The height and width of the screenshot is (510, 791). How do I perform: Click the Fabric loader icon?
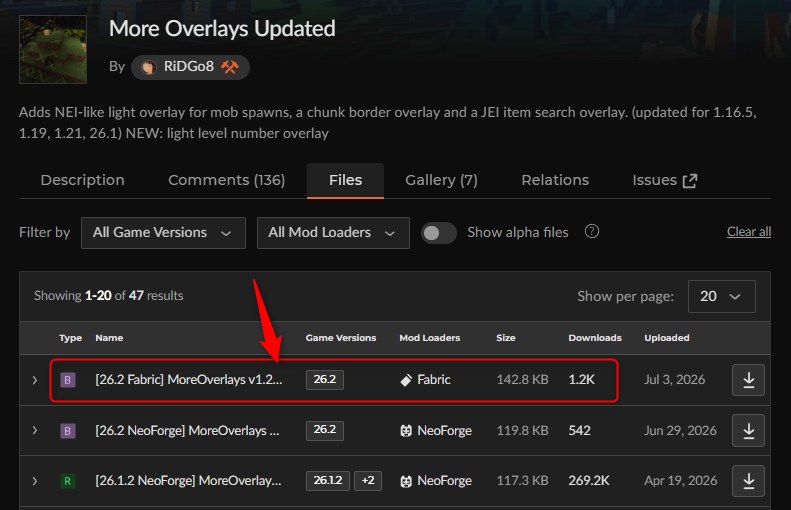tap(406, 380)
